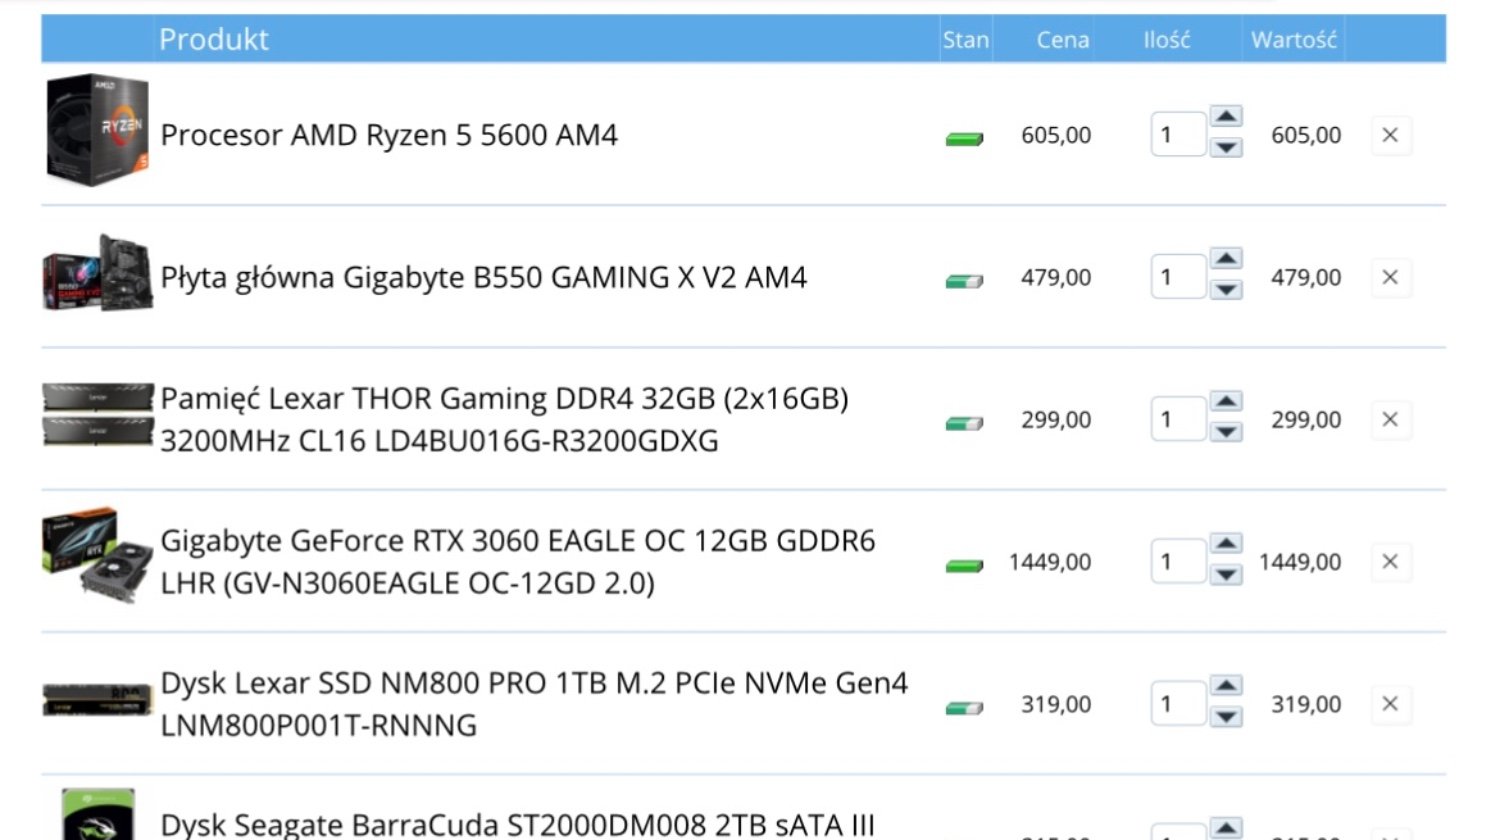Remove Gigabyte GeForce RTX 3060 EAGLE row
The height and width of the screenshot is (840, 1500).
click(1390, 561)
